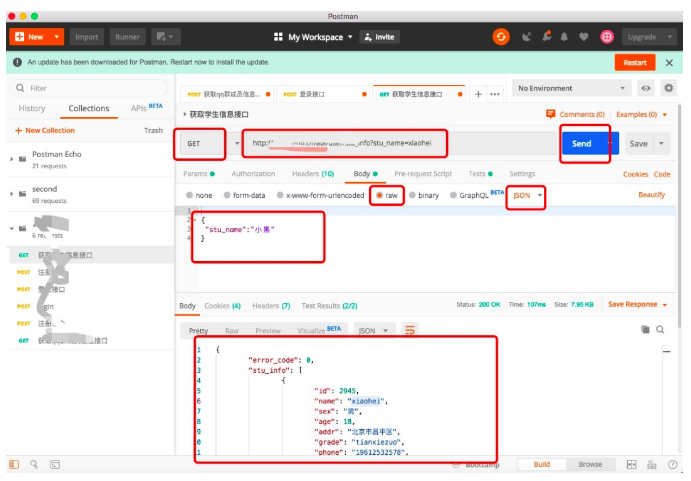Select the raw body type

386,195
